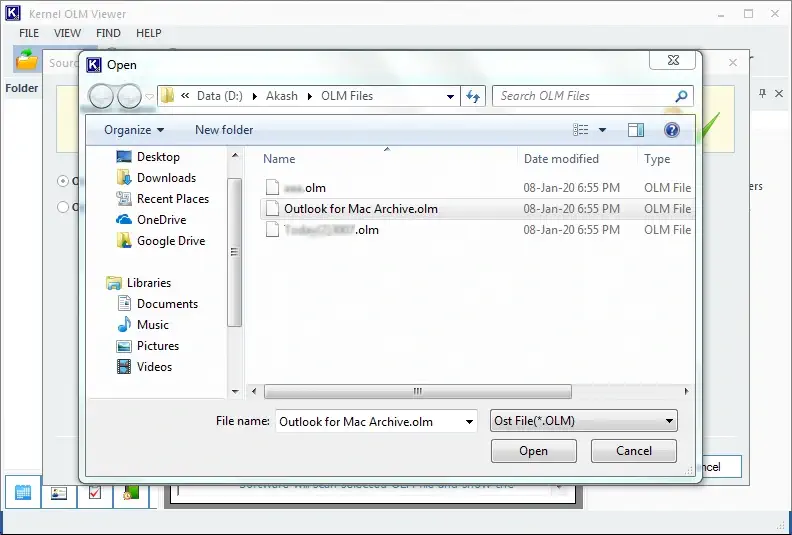Create a New folder
792x535 pixels.
point(224,130)
